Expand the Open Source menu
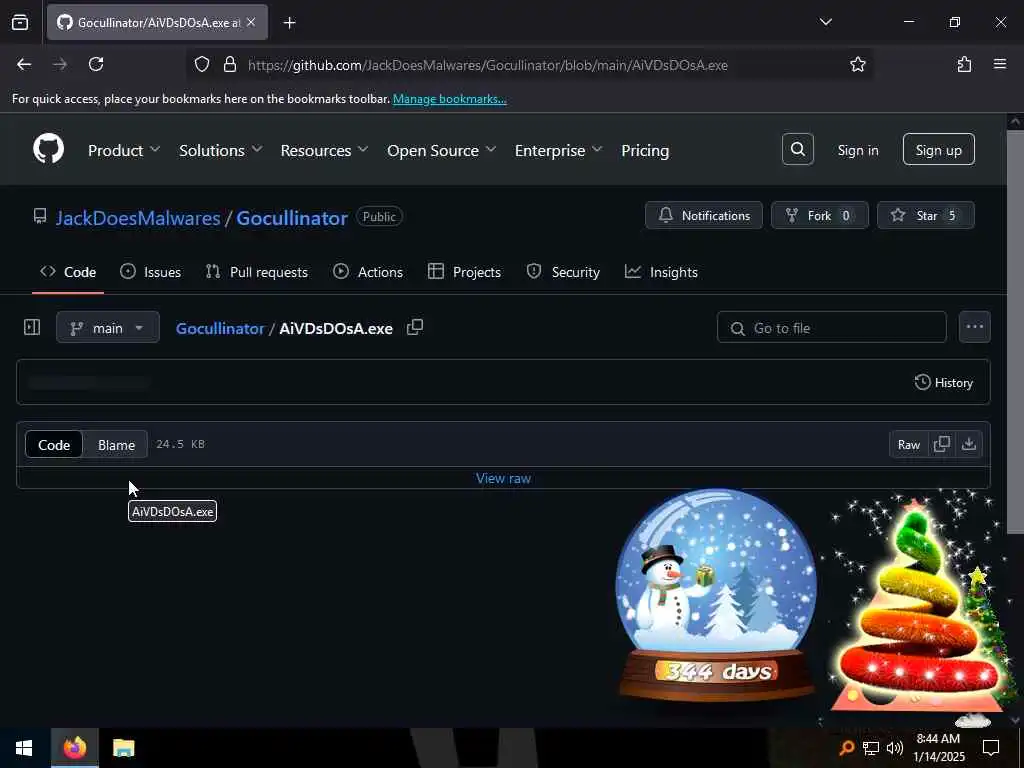 [442, 150]
